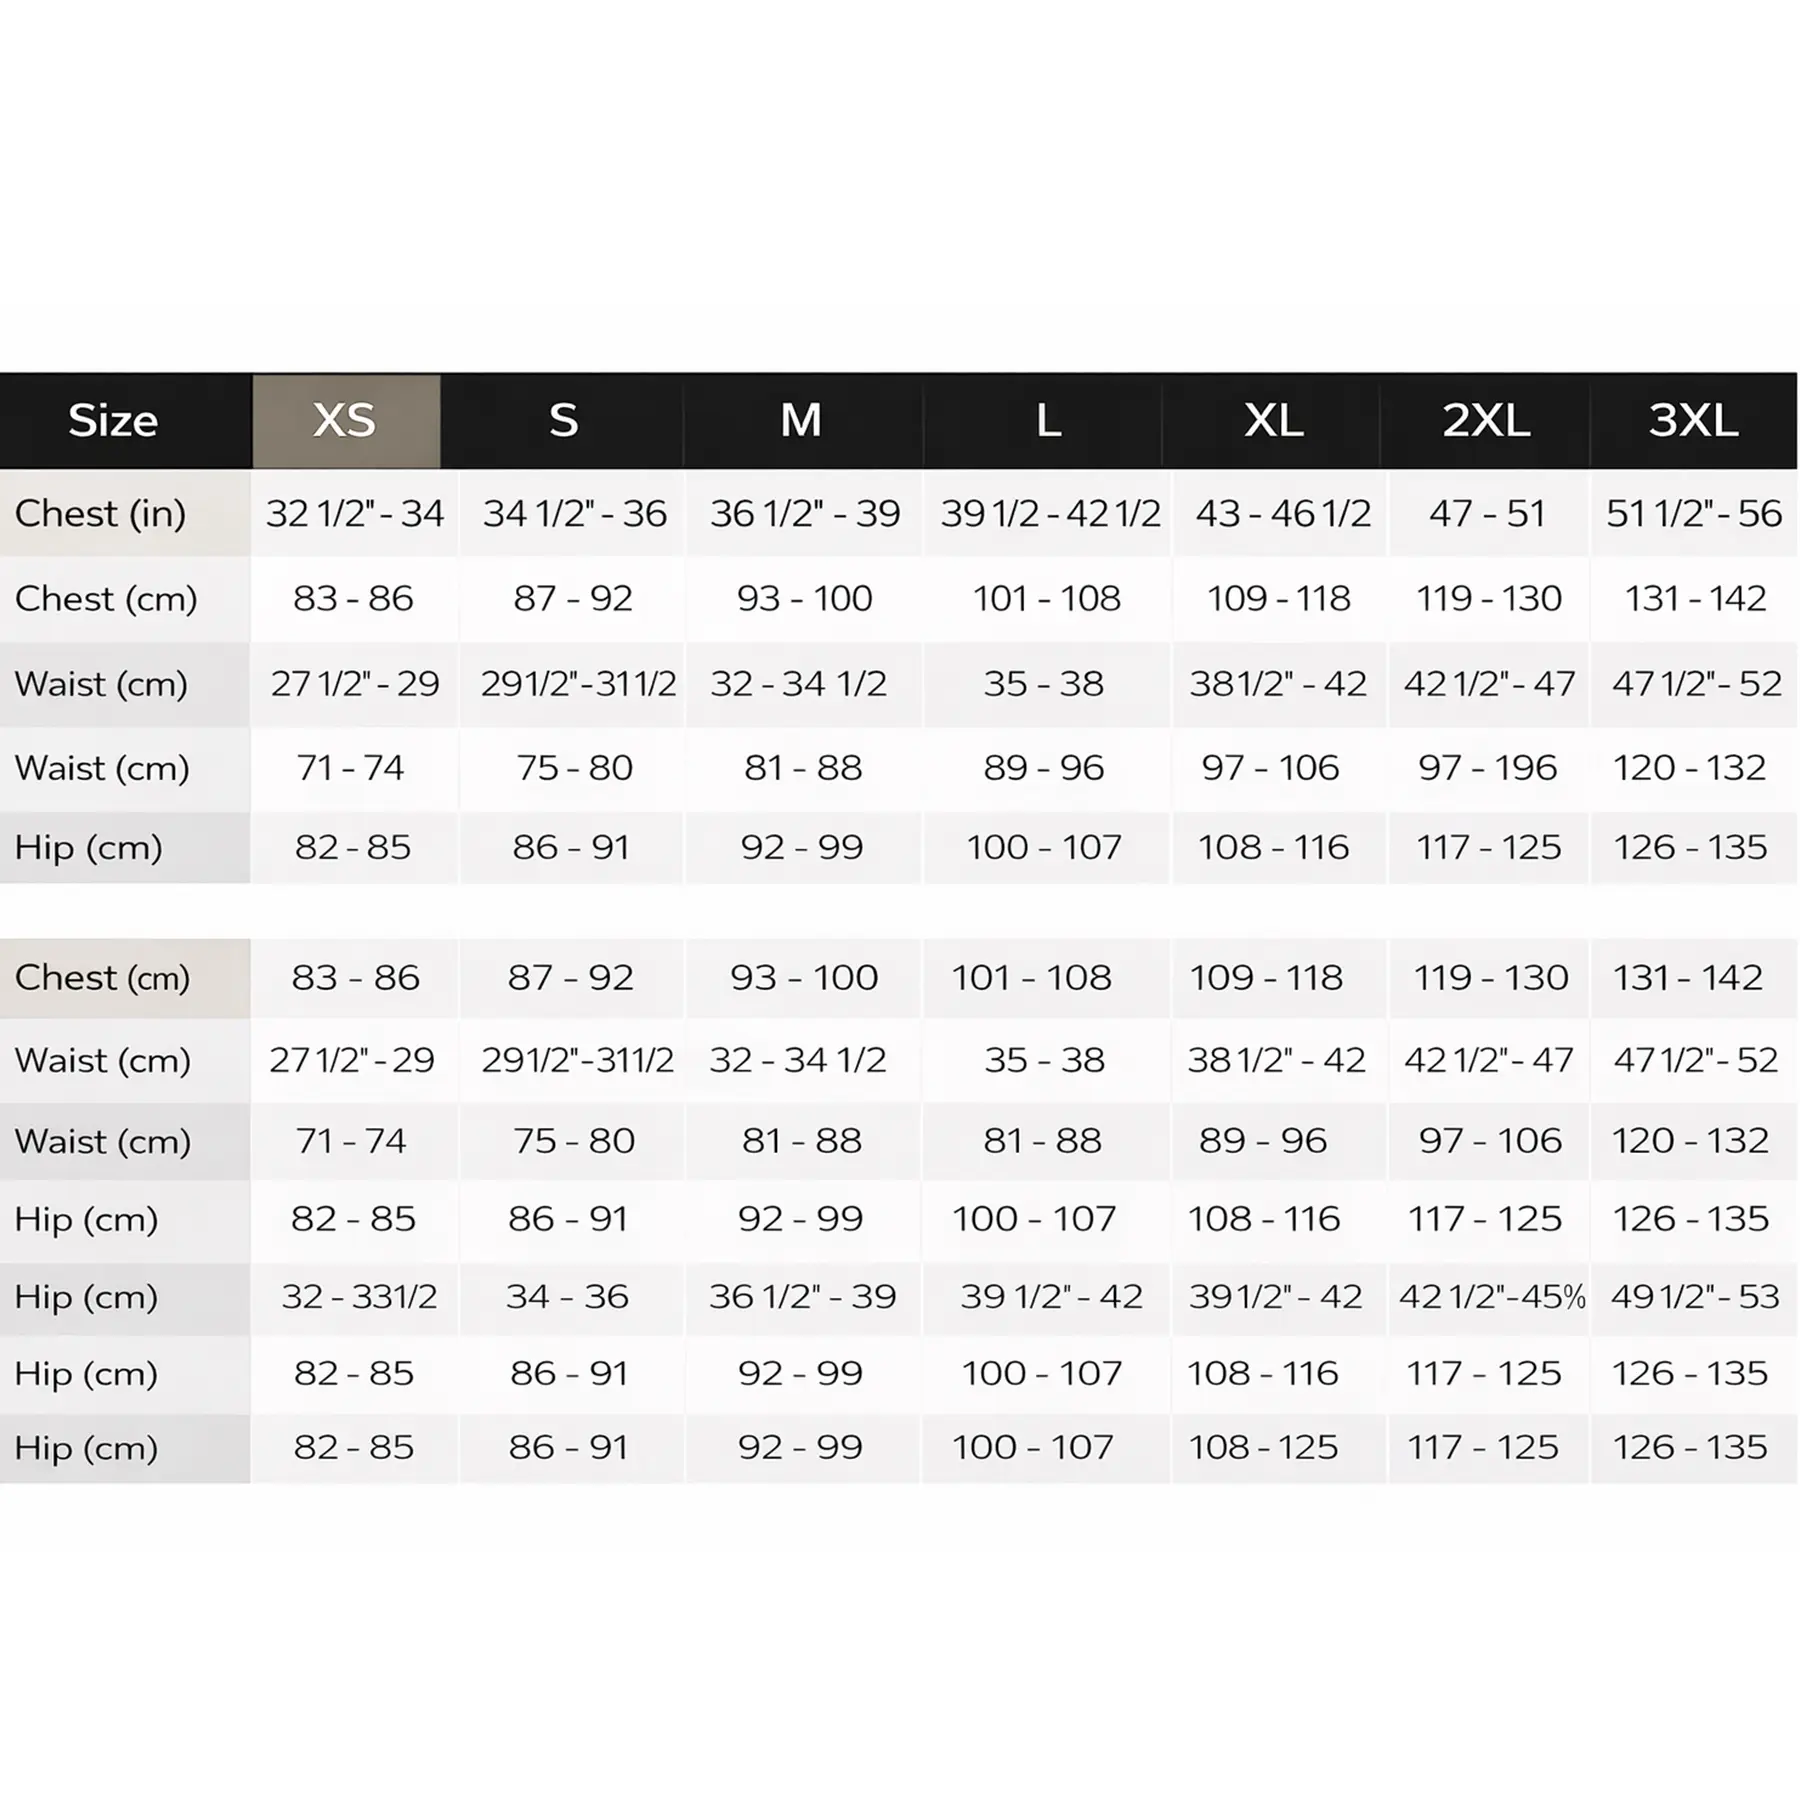Select the 47 - 51 chest cell
This screenshot has width=1800, height=1800.
(1487, 514)
